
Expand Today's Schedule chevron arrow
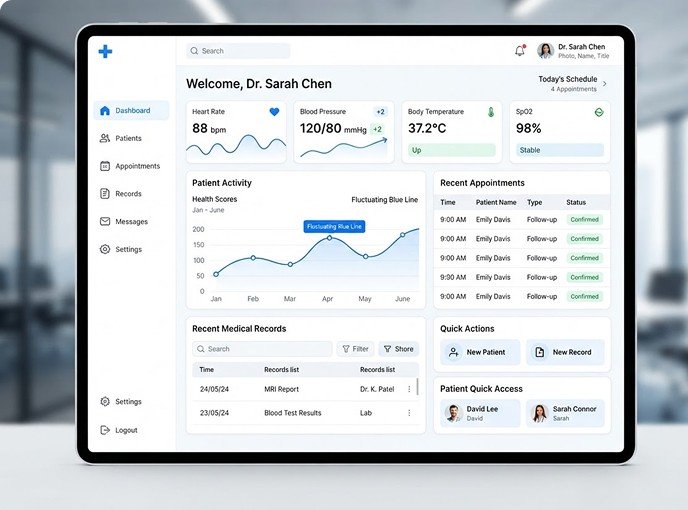[x=605, y=83]
